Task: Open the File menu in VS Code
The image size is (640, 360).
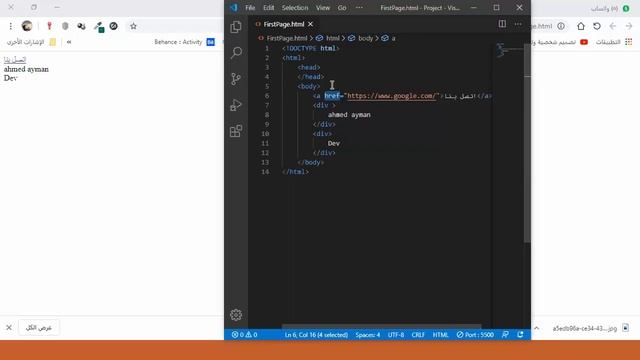Action: pyautogui.click(x=250, y=8)
